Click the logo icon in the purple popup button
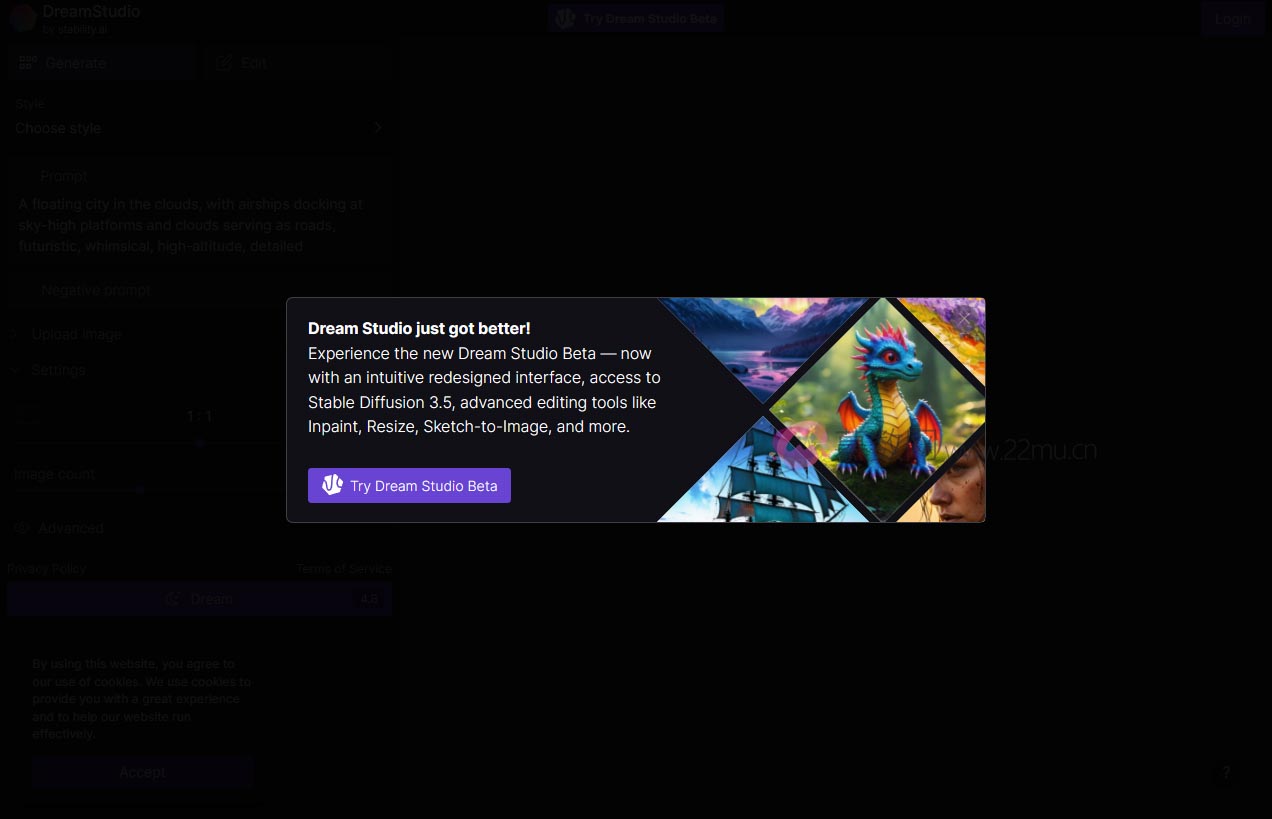Screen dimensions: 1272x819 (x=332, y=486)
